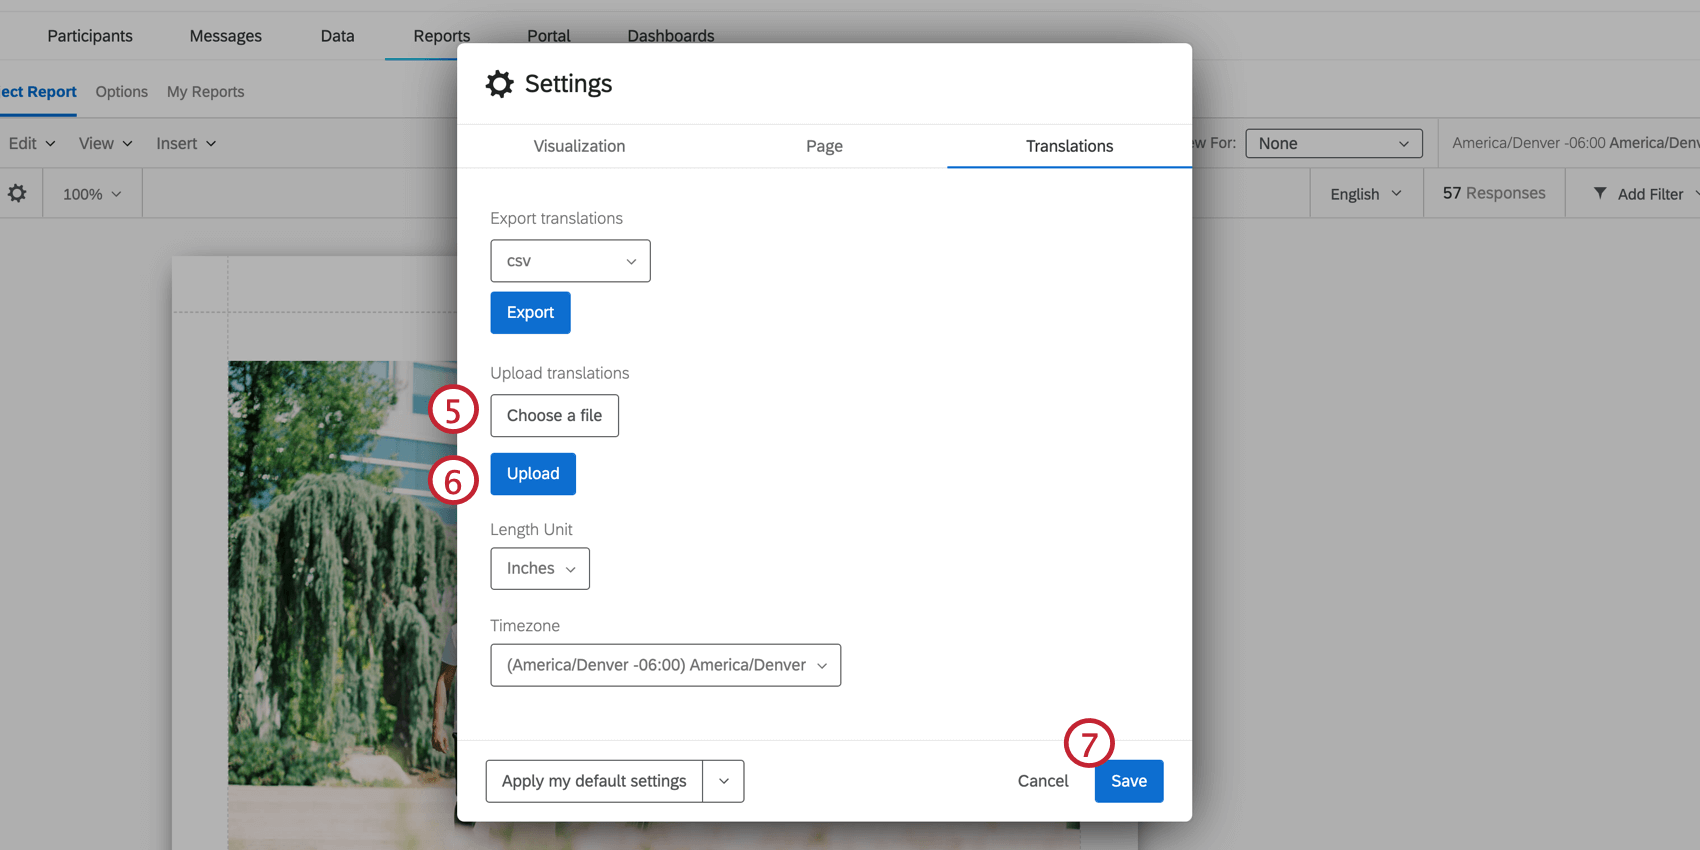Open the Insert menu
The width and height of the screenshot is (1700, 850).
186,143
